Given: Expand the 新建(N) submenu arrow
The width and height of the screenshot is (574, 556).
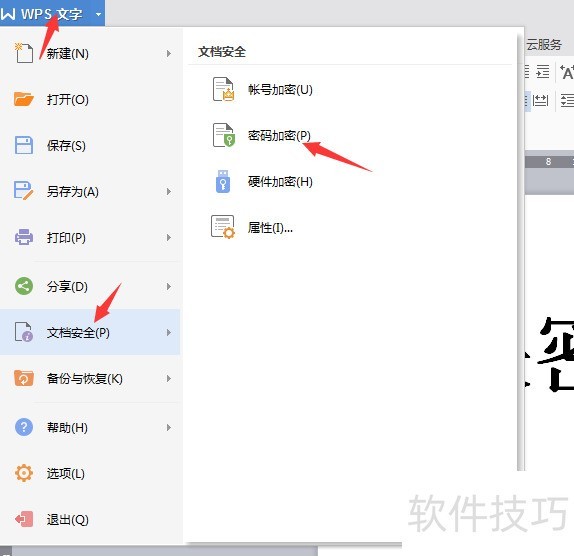Looking at the screenshot, I should tap(169, 53).
